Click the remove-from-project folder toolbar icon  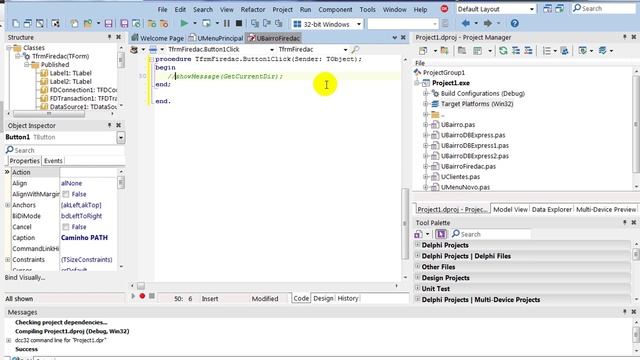click(x=164, y=24)
